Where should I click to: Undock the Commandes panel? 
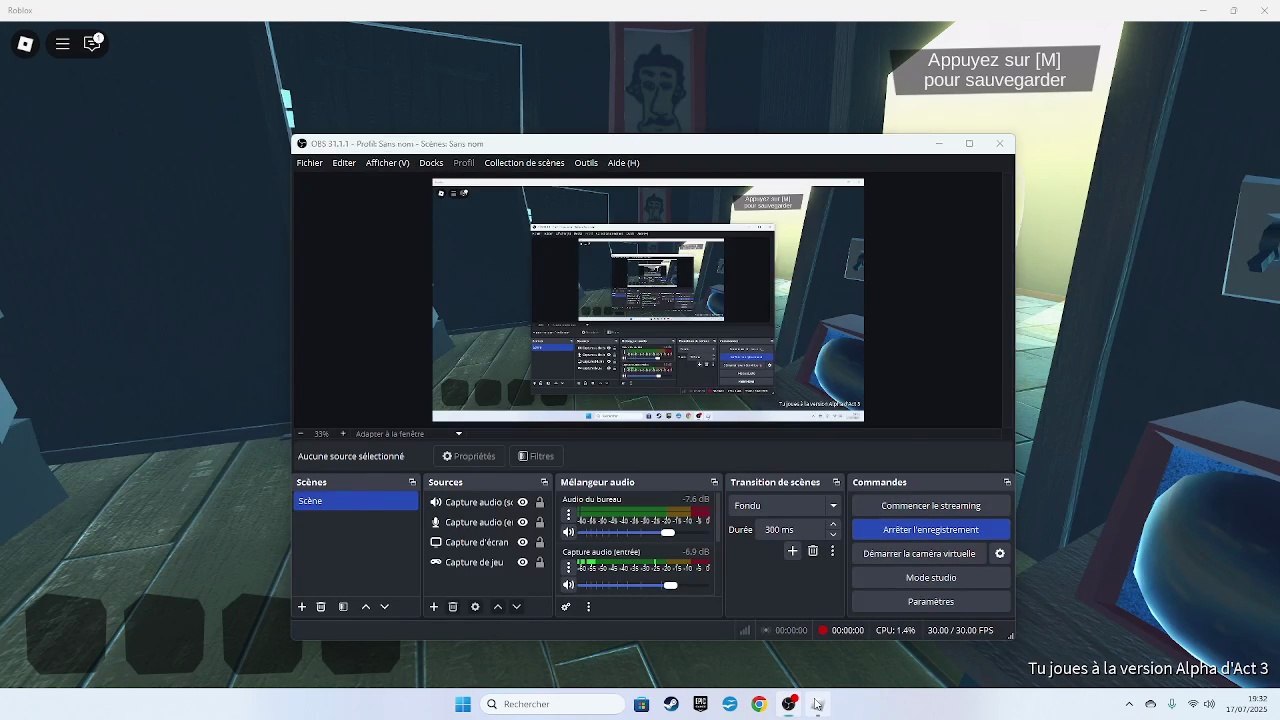(x=1007, y=482)
